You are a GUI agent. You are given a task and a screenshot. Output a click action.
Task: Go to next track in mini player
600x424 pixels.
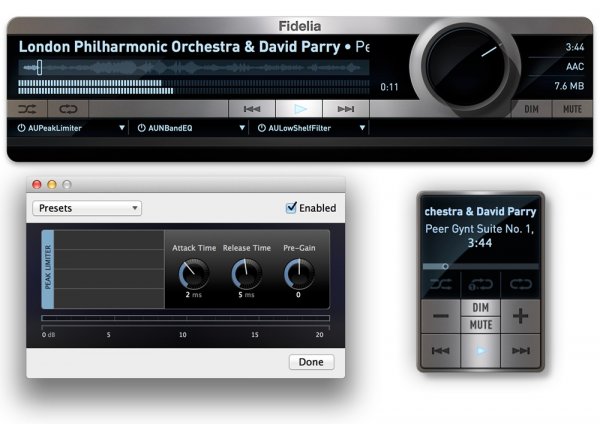coord(520,351)
